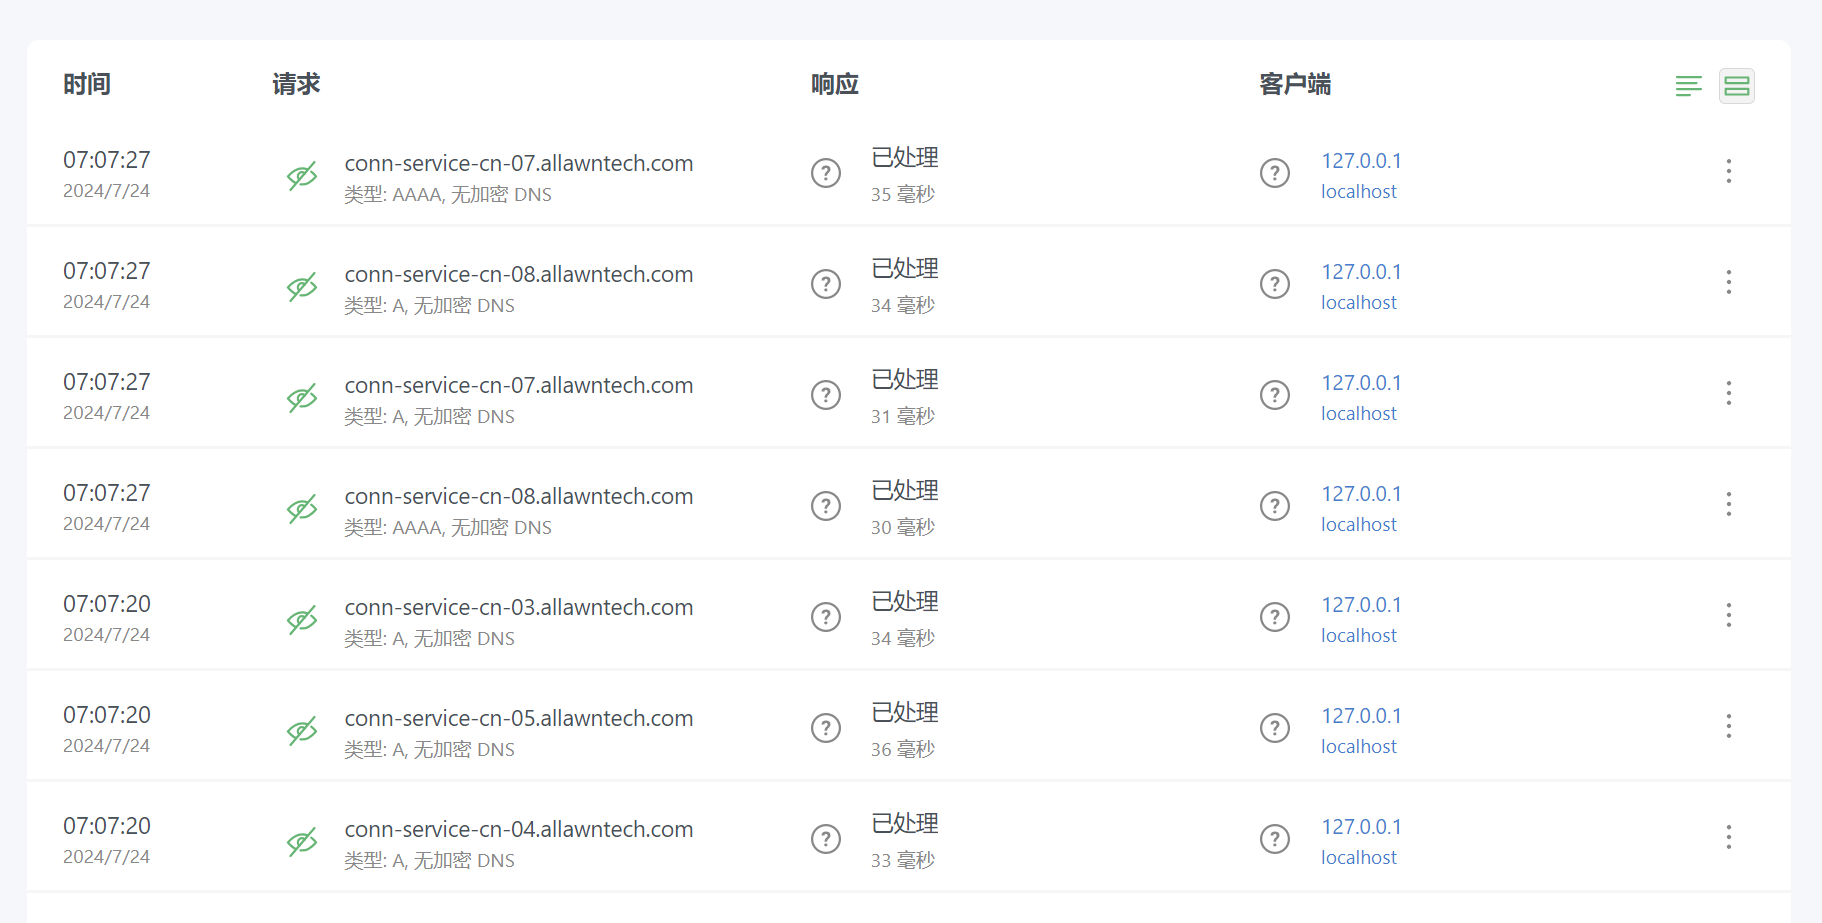Click localhost link in cn-04 row
This screenshot has height=923, width=1822.
coord(1359,857)
